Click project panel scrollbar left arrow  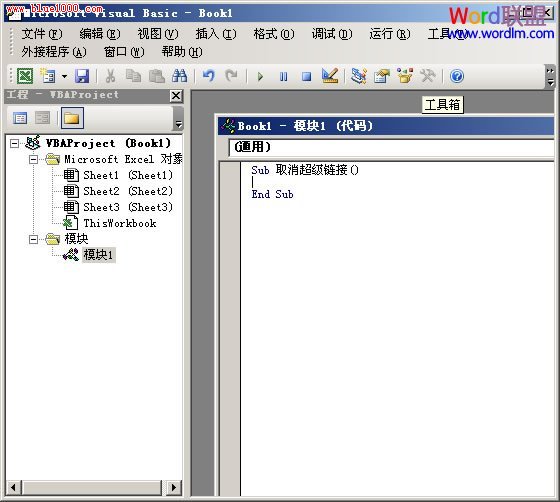pos(14,487)
